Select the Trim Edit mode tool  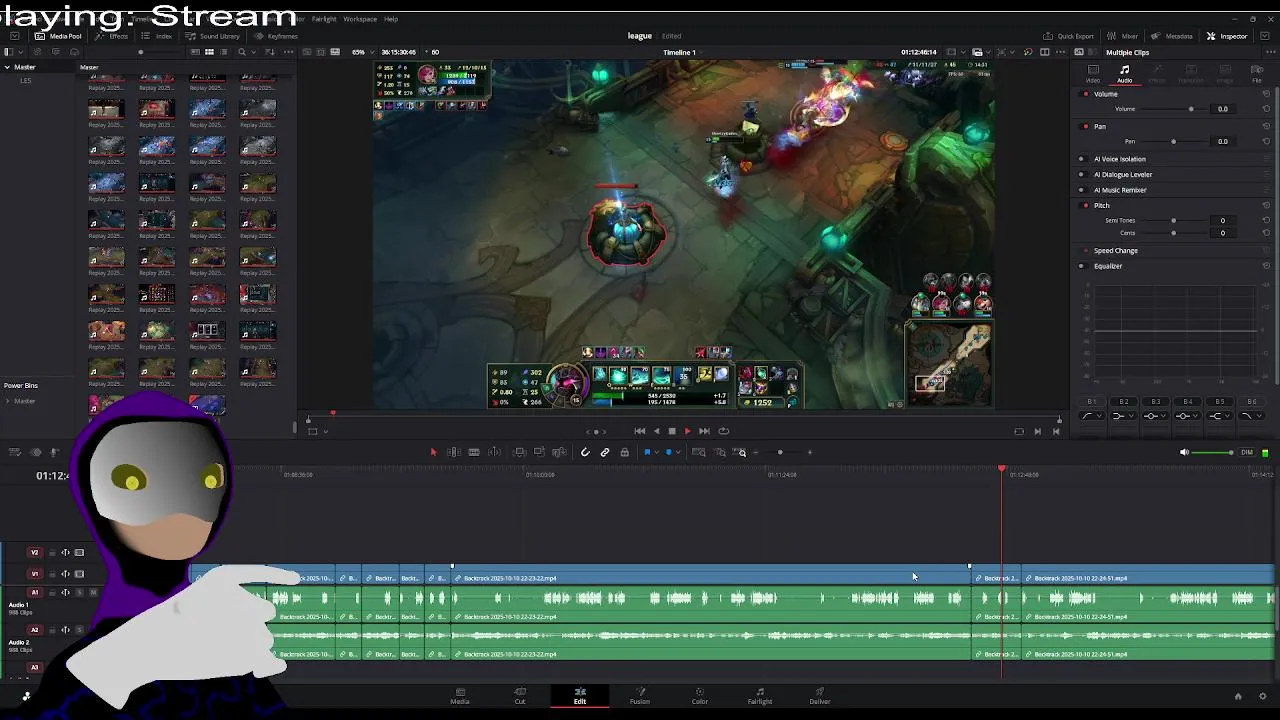tap(453, 452)
